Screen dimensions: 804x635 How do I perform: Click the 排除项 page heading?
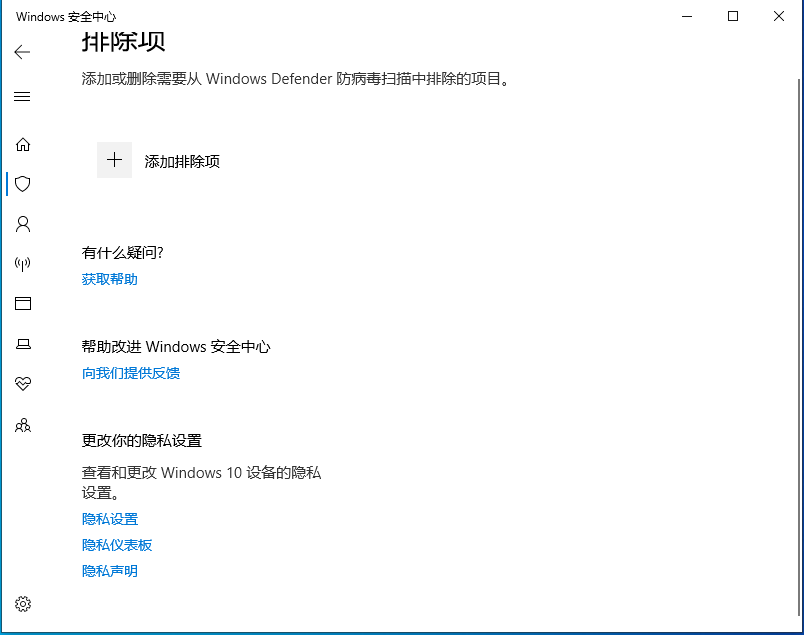pyautogui.click(x=124, y=42)
